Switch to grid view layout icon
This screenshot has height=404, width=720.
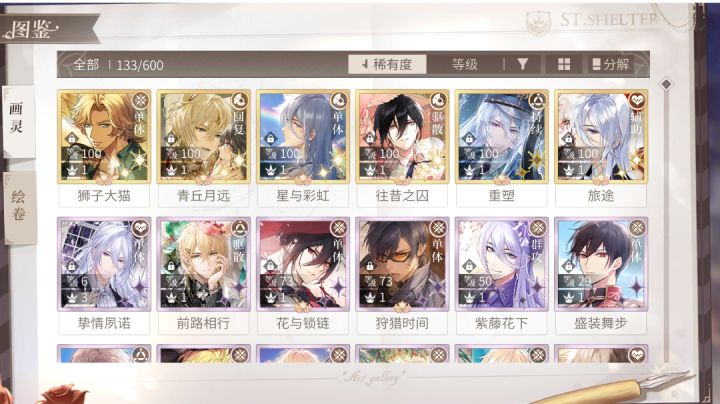point(564,64)
